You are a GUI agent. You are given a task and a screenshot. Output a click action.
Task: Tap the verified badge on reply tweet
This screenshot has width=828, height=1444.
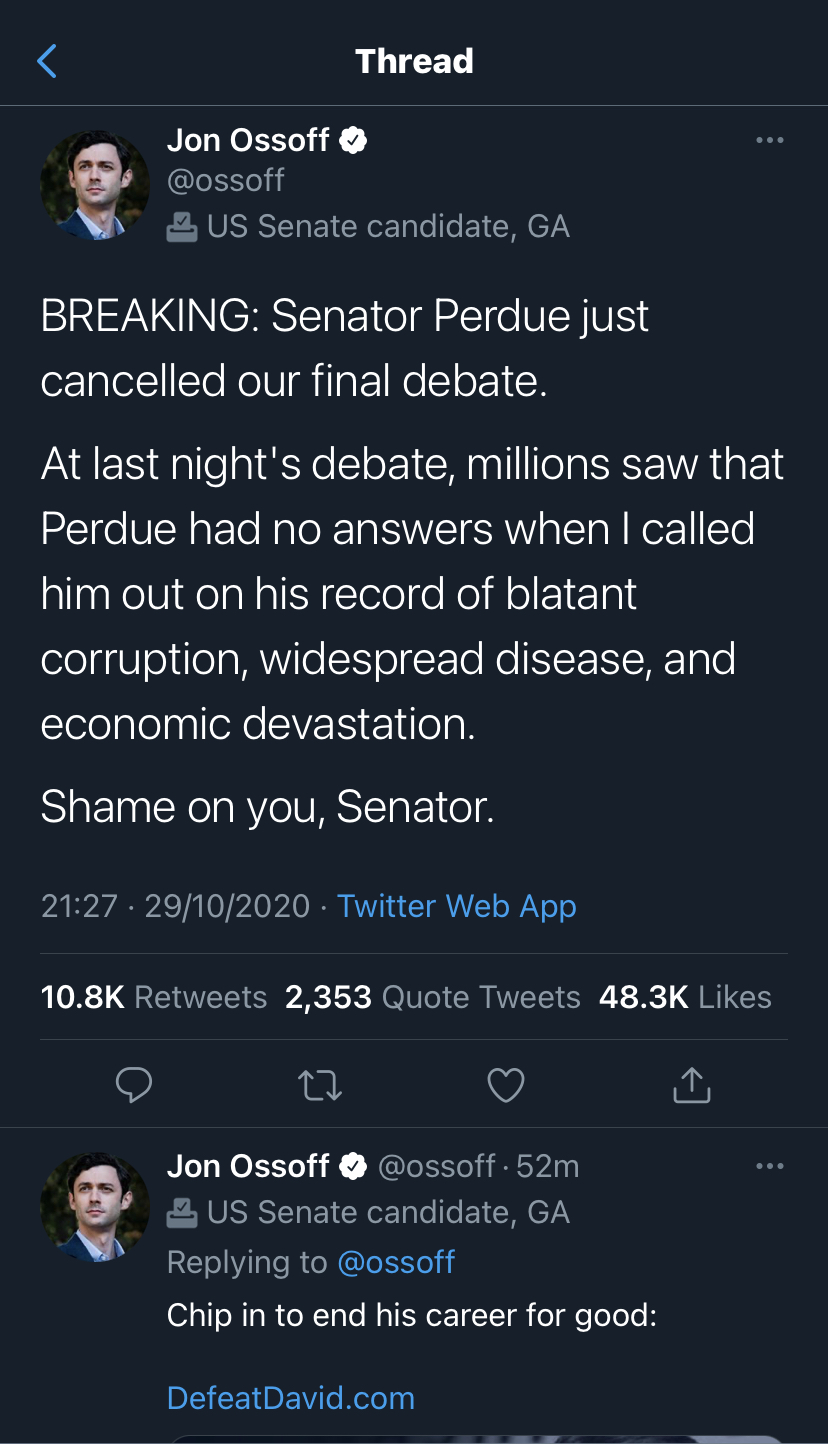(x=354, y=1166)
